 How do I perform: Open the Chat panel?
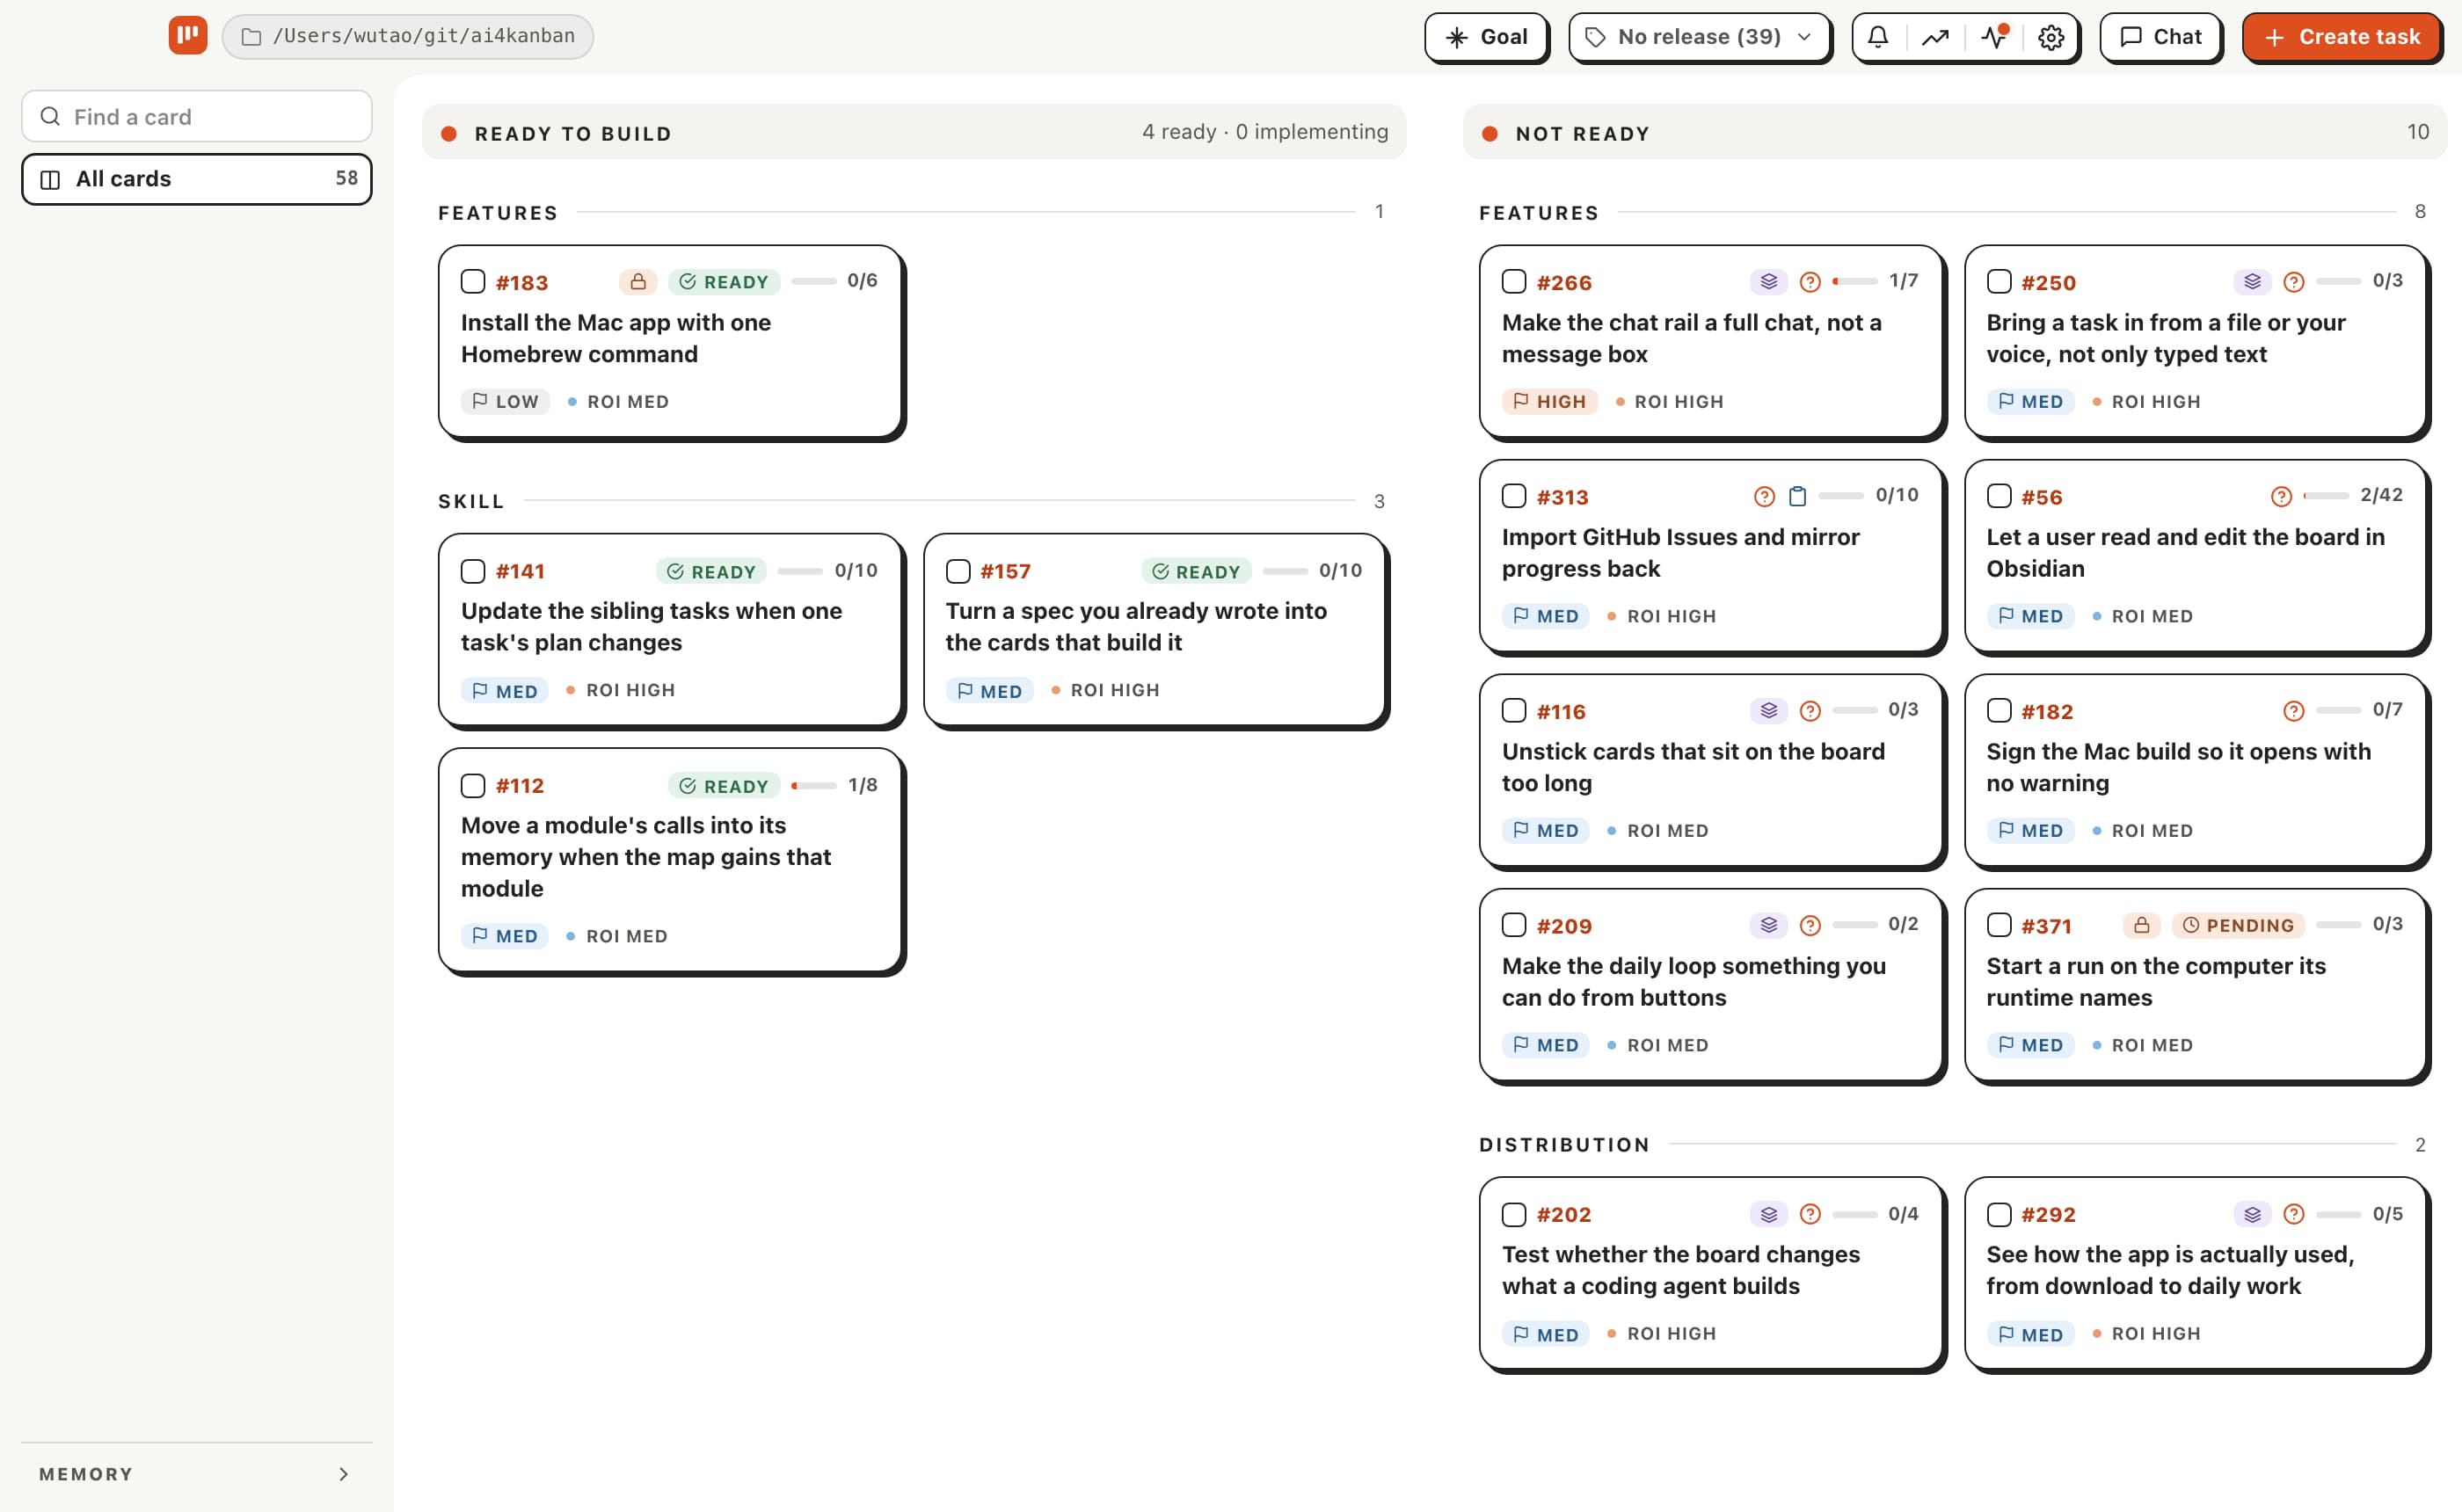(2160, 37)
